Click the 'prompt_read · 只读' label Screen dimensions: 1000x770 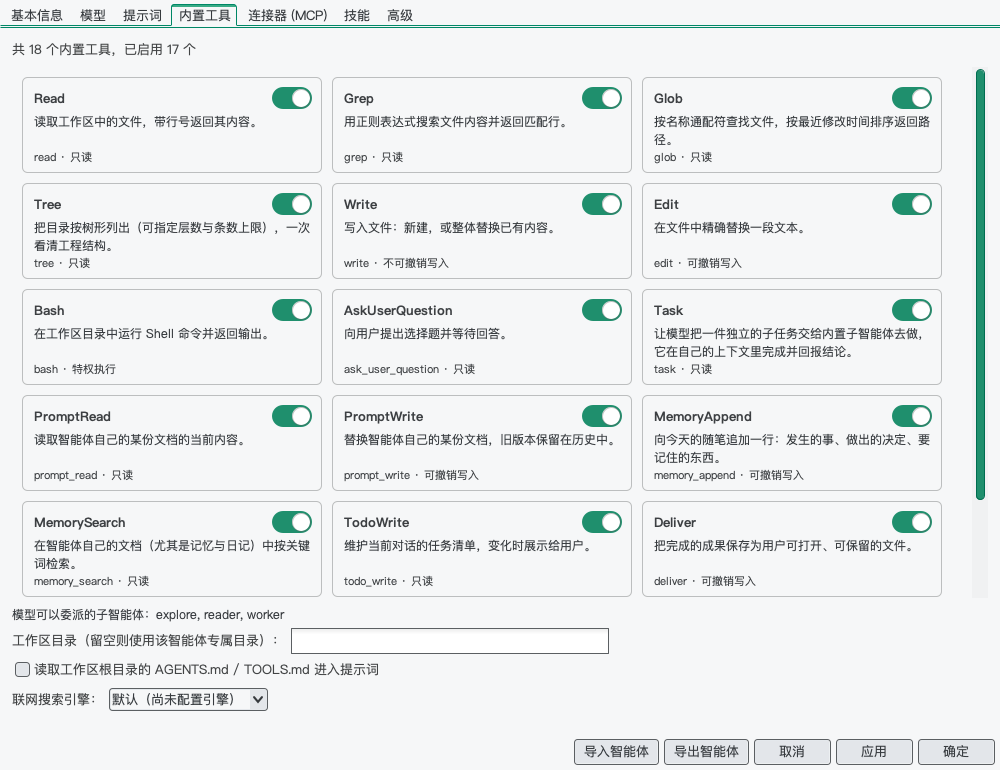coord(84,475)
